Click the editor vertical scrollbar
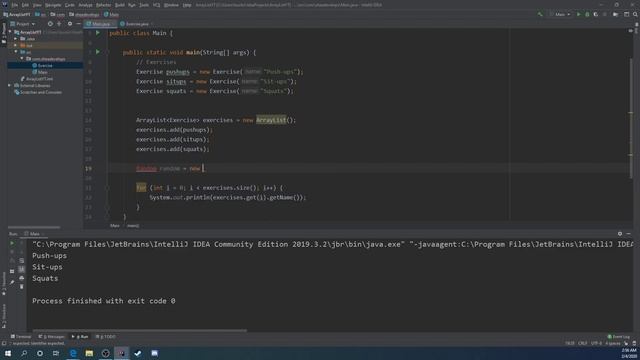Screen dimensions: 640x360 coord(631,118)
